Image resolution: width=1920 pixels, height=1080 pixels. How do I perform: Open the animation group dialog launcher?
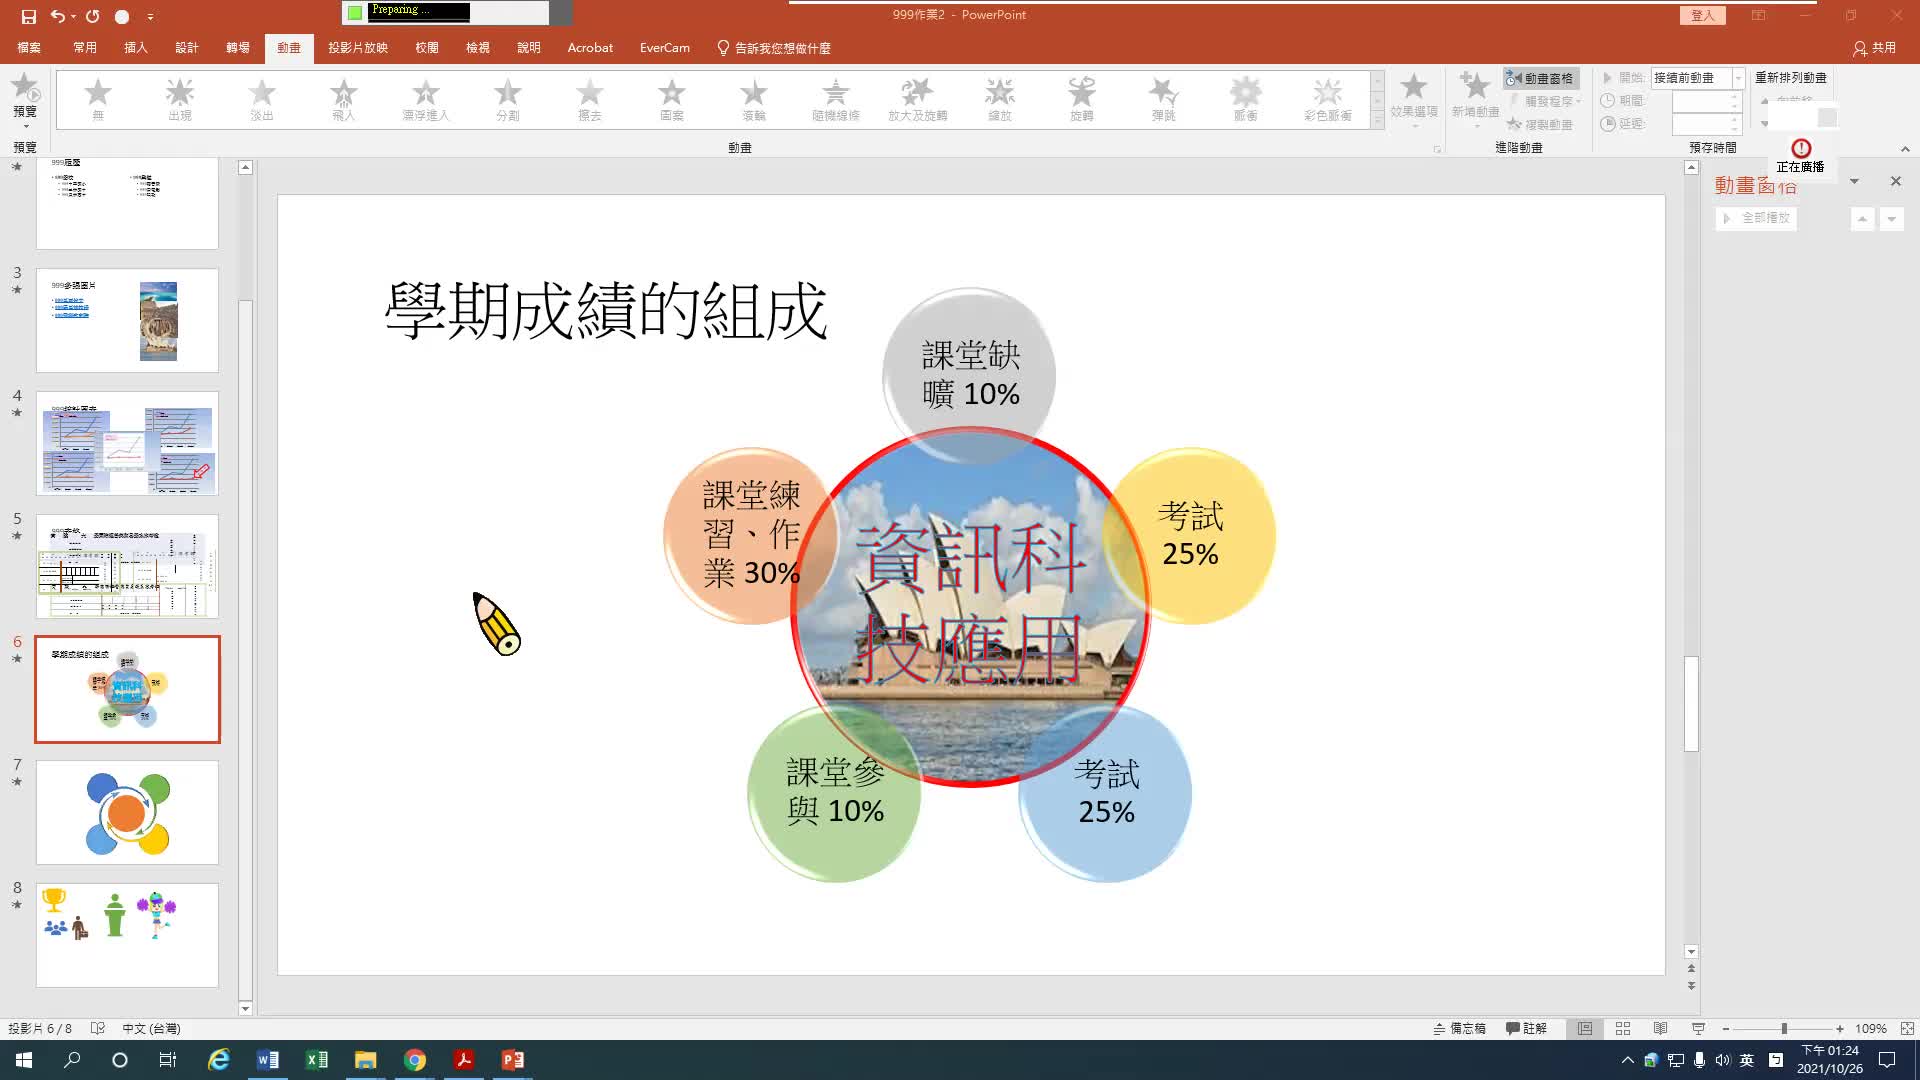[1437, 149]
